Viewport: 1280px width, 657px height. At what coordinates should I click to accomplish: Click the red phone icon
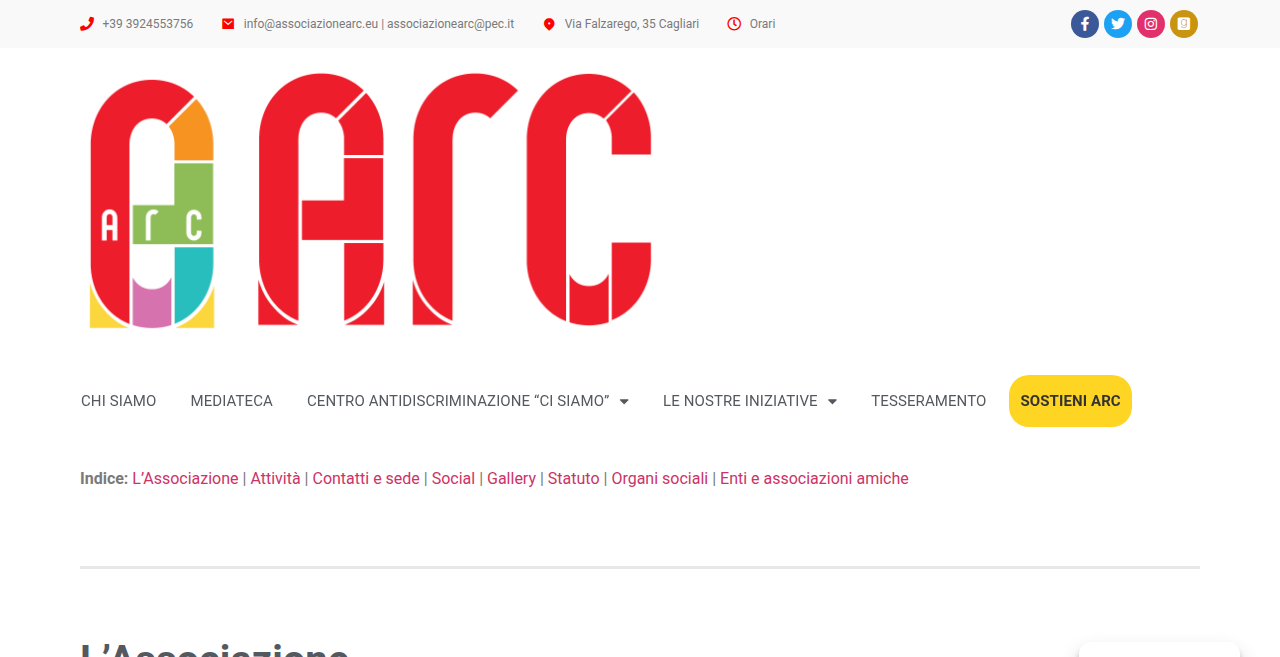[87, 24]
